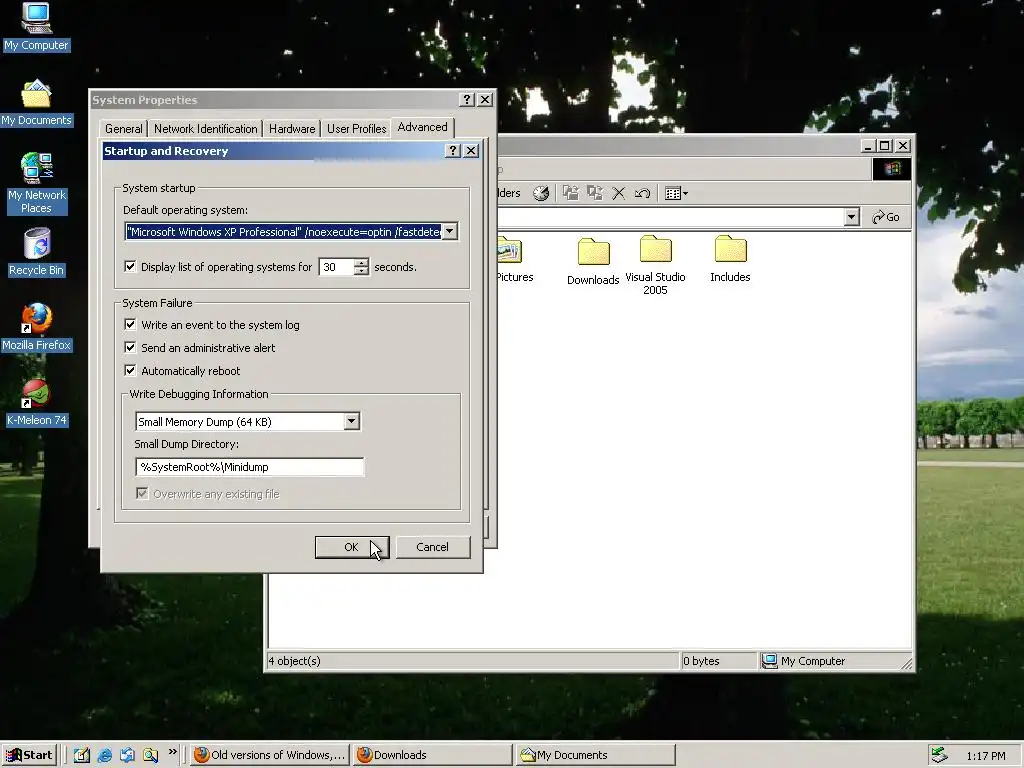This screenshot has width=1024, height=768.
Task: Click the help button in System Properties title bar
Action: pos(466,99)
